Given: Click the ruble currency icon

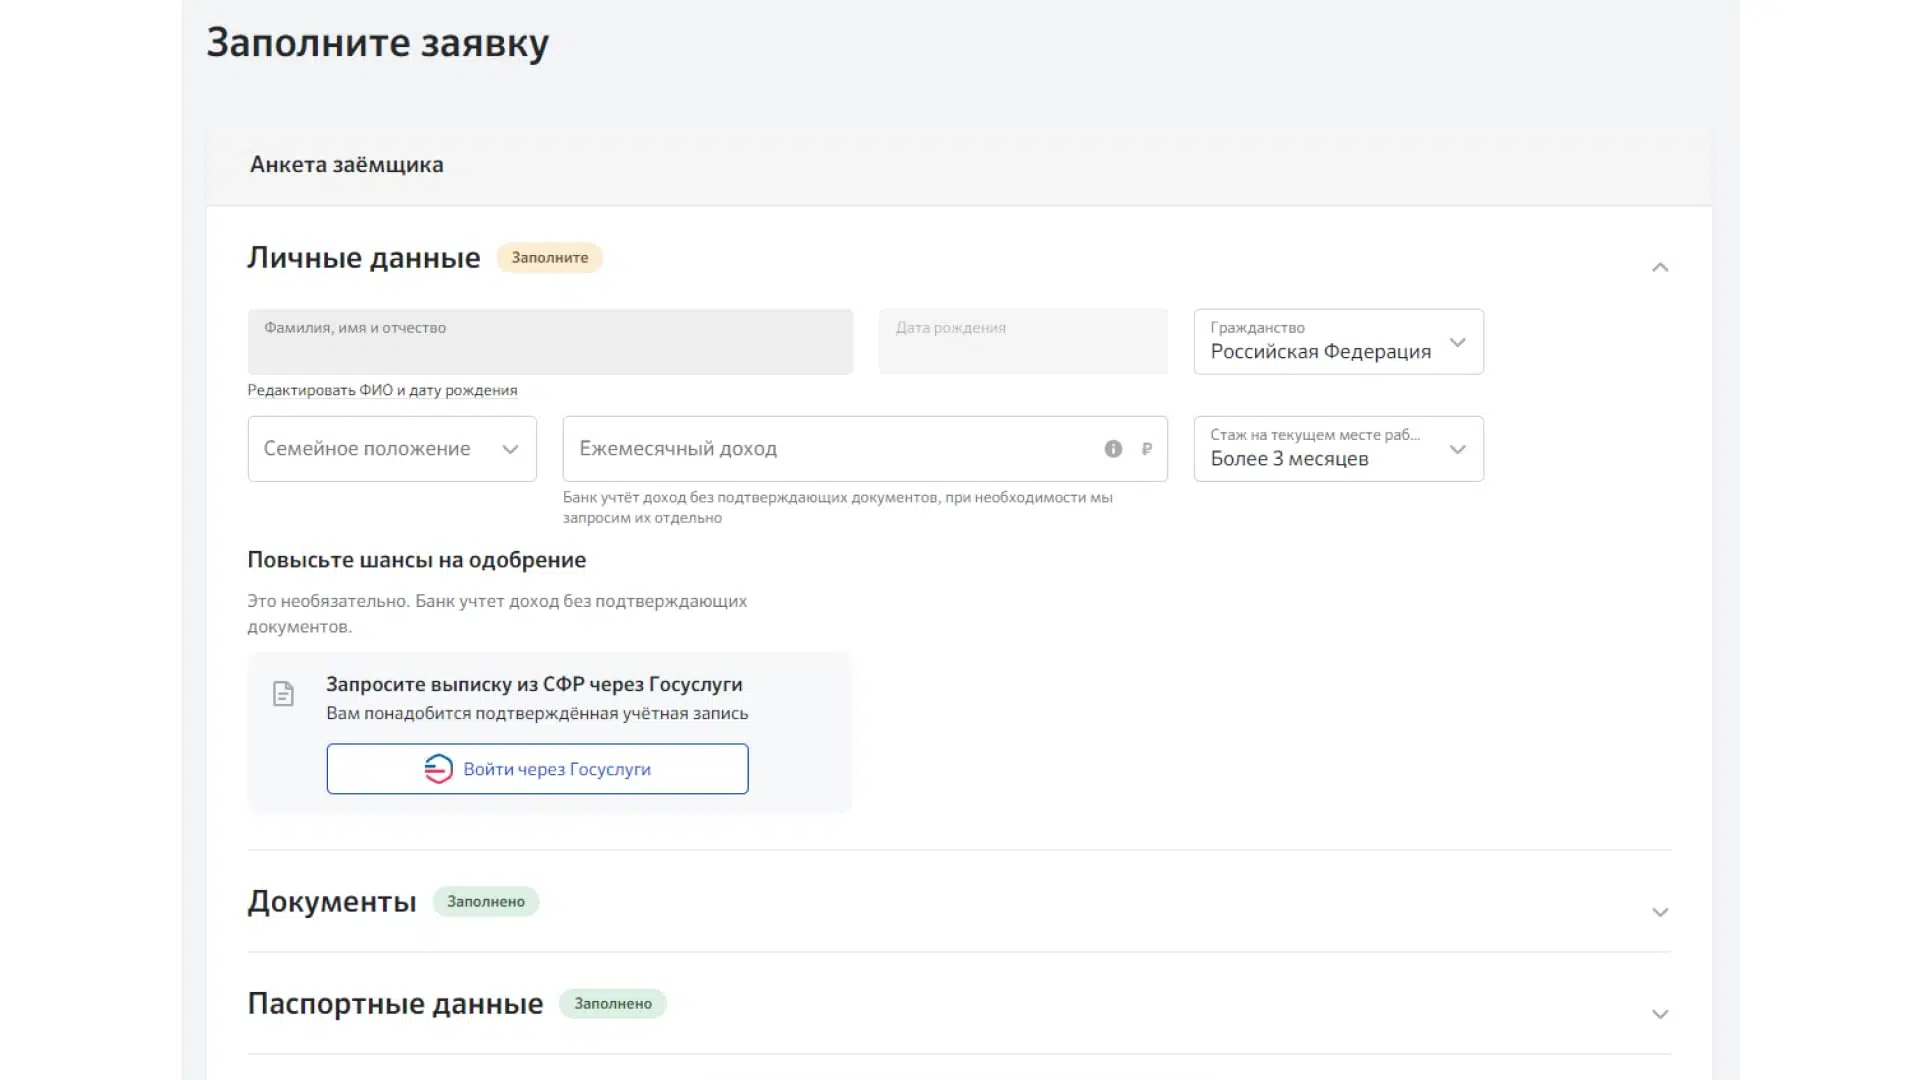Looking at the screenshot, I should point(1147,449).
